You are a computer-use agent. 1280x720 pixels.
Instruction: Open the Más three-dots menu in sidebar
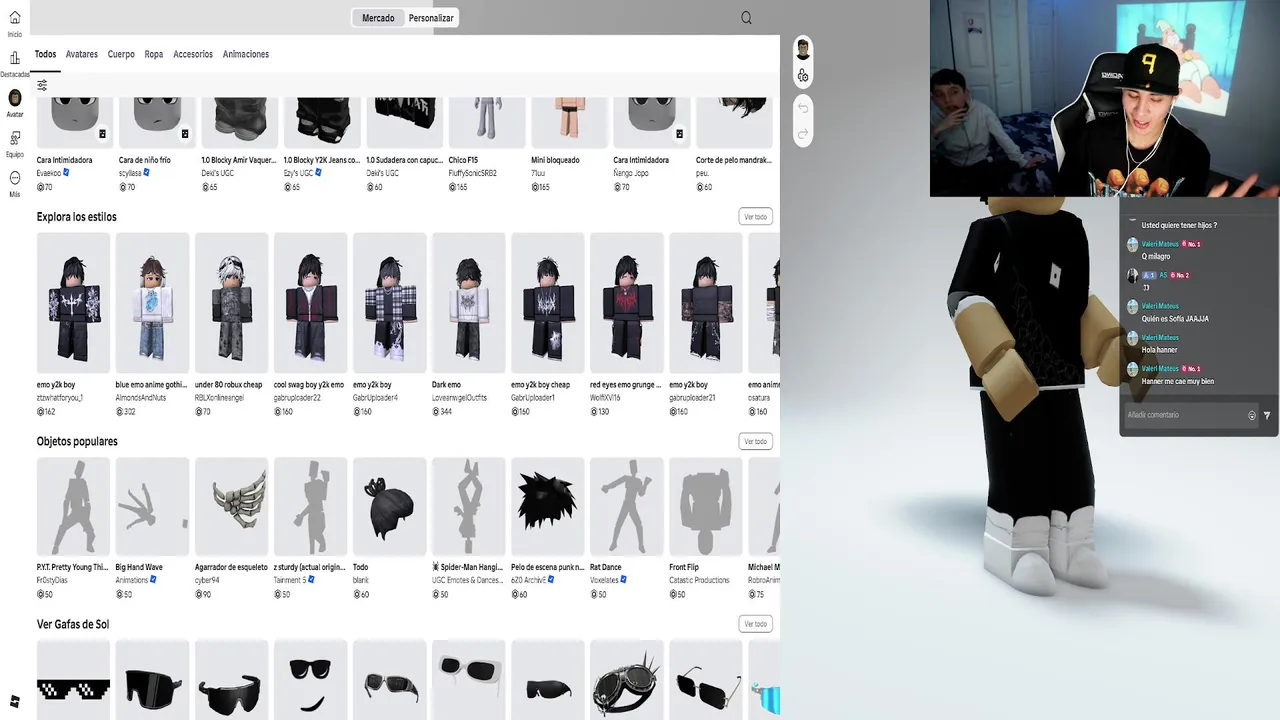pyautogui.click(x=14, y=178)
